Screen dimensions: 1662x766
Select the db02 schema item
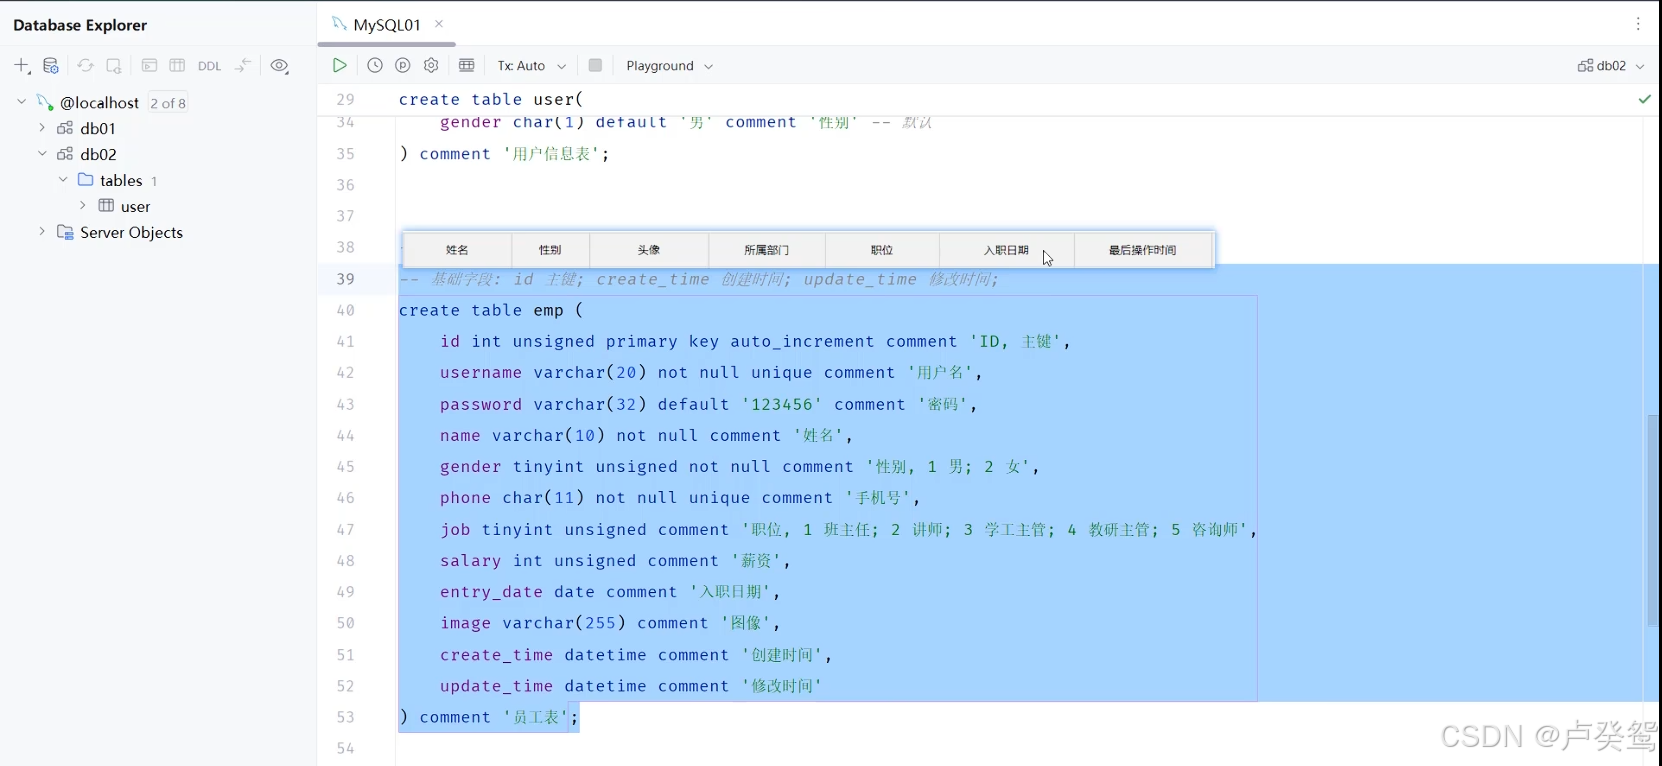(x=98, y=155)
